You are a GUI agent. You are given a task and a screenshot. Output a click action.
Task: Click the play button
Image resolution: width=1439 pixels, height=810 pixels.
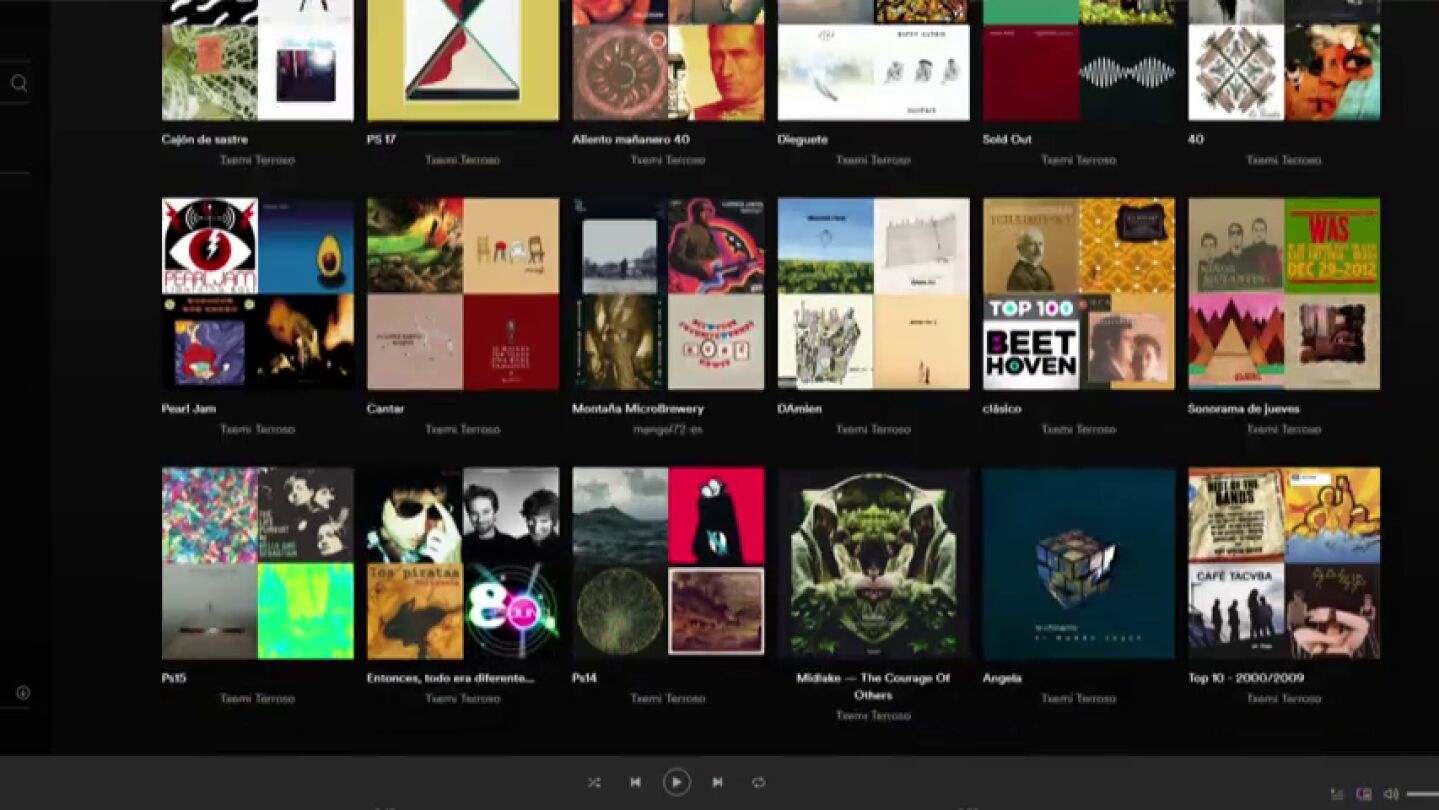pos(677,782)
